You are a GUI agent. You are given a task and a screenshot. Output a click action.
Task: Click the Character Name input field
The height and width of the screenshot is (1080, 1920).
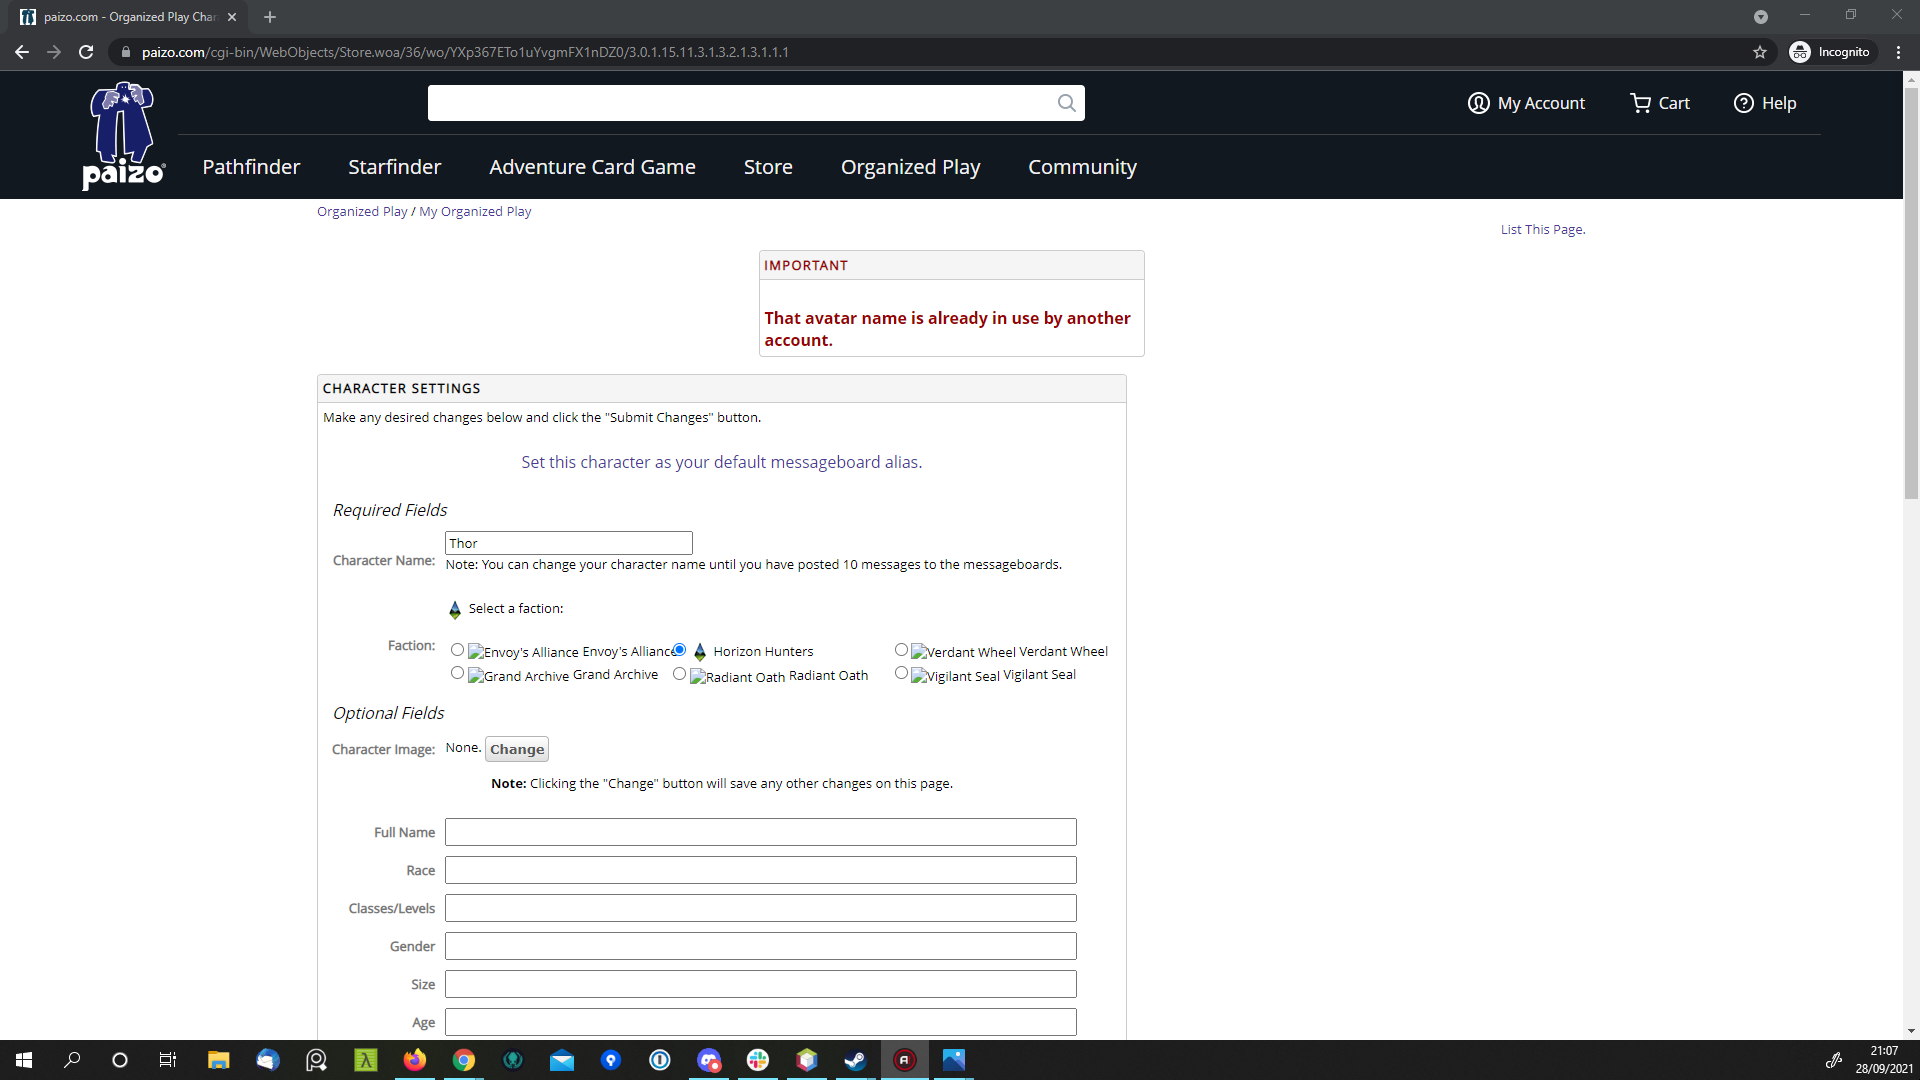point(568,543)
